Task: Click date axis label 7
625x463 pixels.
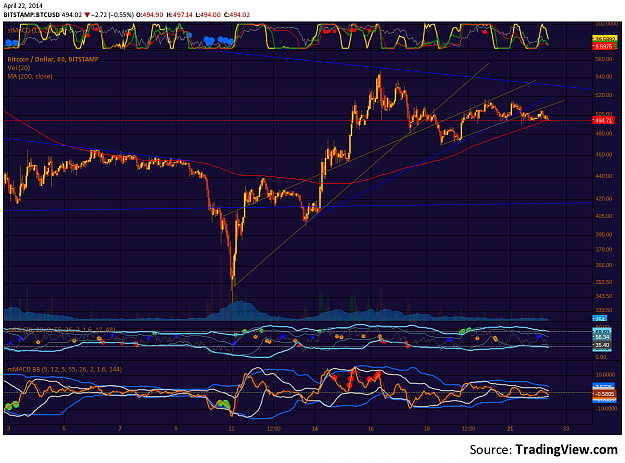Action: pyautogui.click(x=120, y=429)
